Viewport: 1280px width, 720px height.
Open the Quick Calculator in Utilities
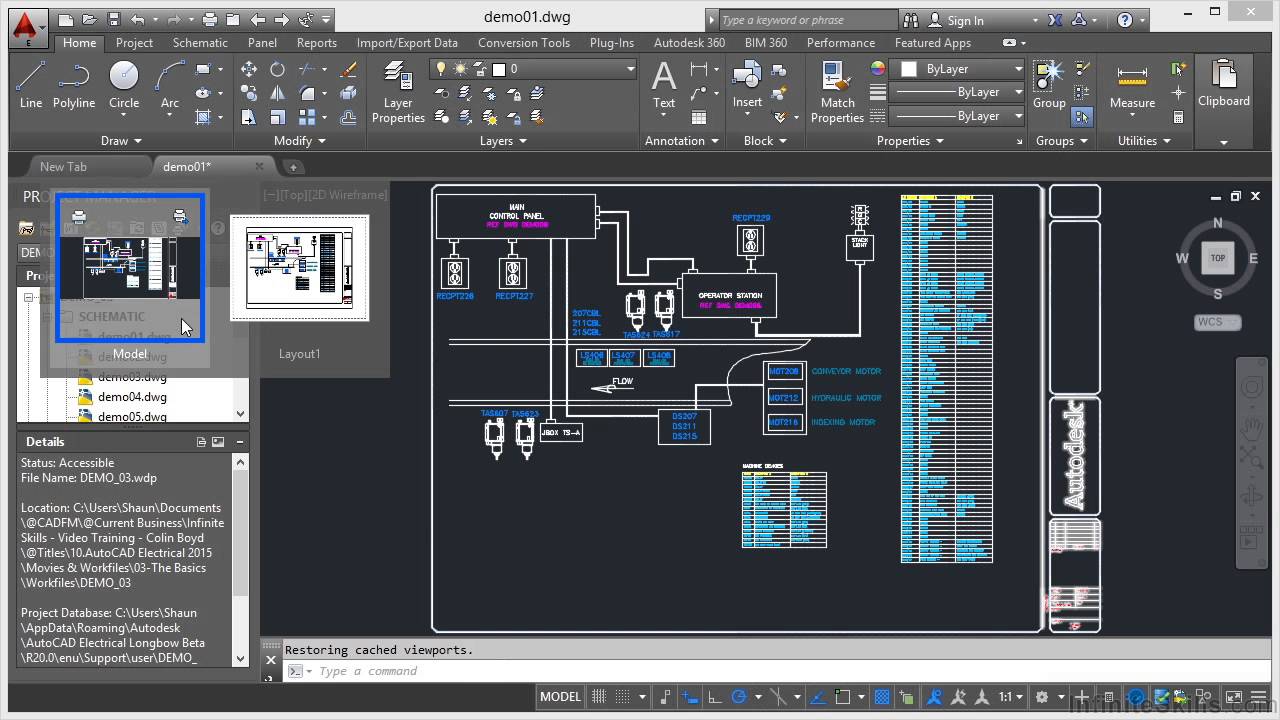[1178, 117]
